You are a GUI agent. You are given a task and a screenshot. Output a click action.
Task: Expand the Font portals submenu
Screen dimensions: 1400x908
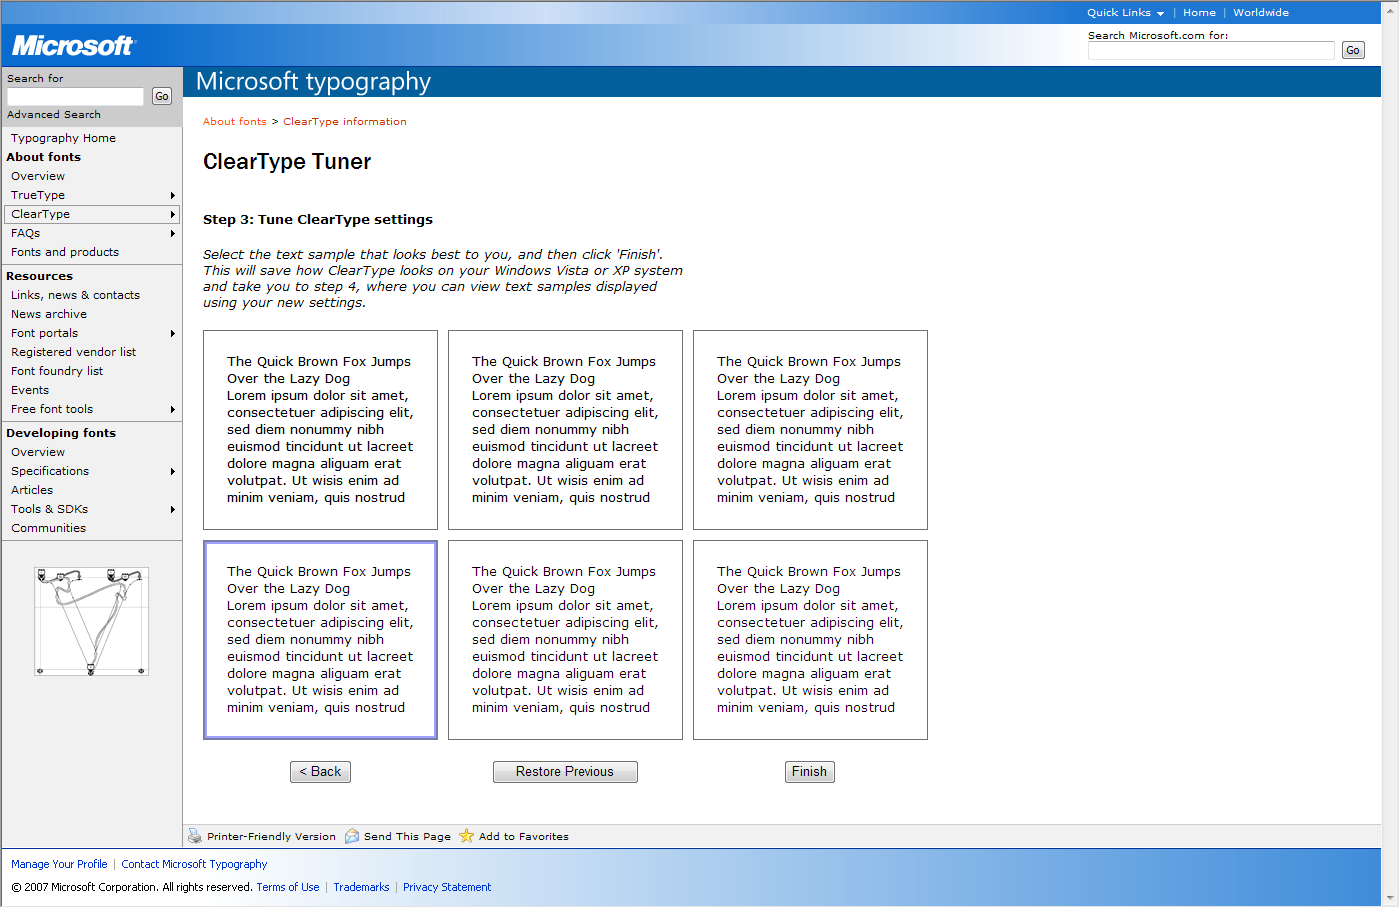coord(172,334)
